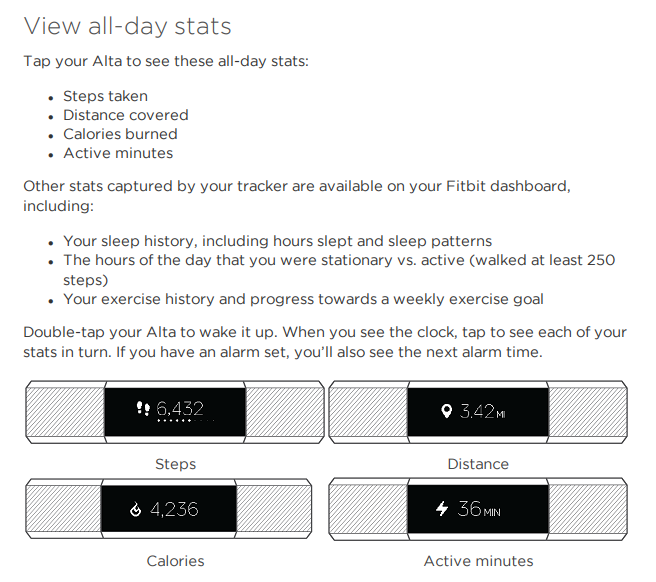Click the "Calories burned" bullet item
Image resolution: width=656 pixels, height=582 pixels.
point(120,134)
